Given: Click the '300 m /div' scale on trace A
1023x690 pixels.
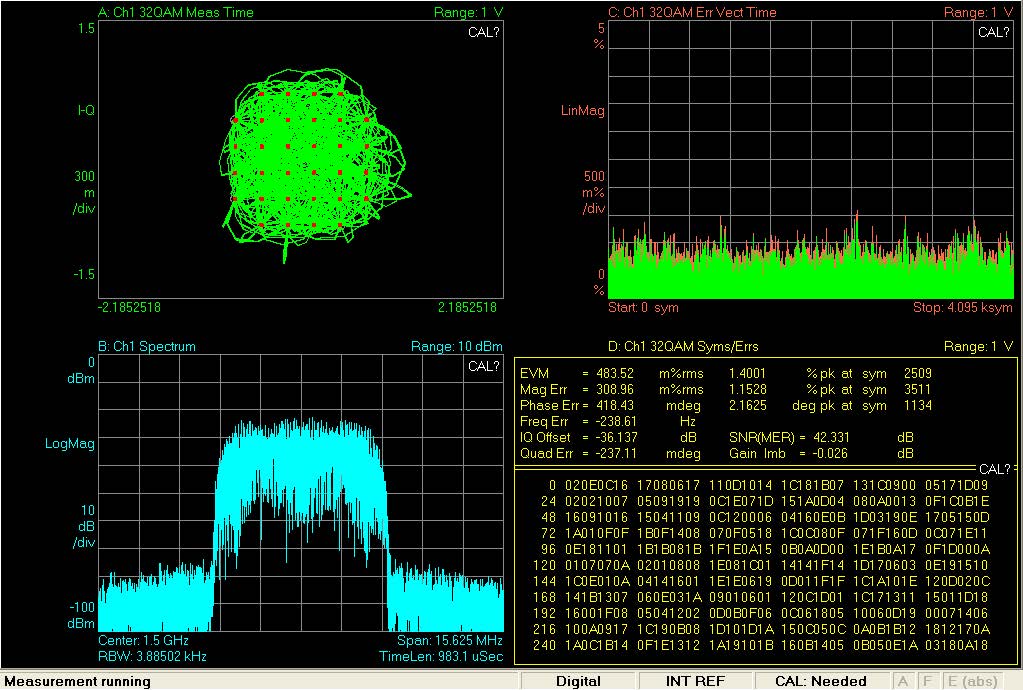Looking at the screenshot, I should (84, 193).
